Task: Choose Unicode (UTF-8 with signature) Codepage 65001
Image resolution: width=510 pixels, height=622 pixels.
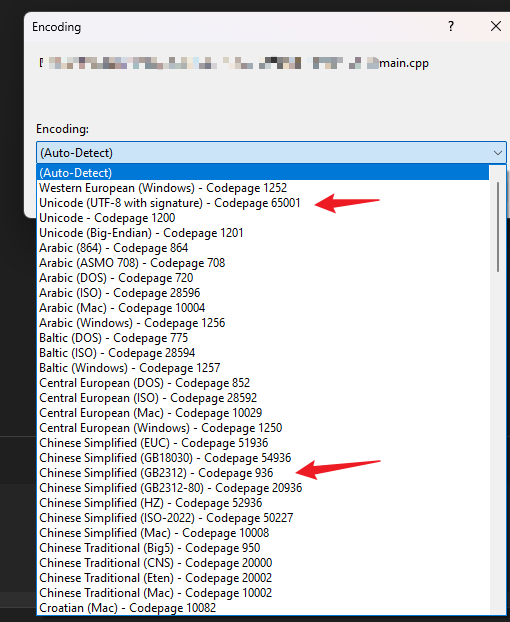Action: click(263, 203)
